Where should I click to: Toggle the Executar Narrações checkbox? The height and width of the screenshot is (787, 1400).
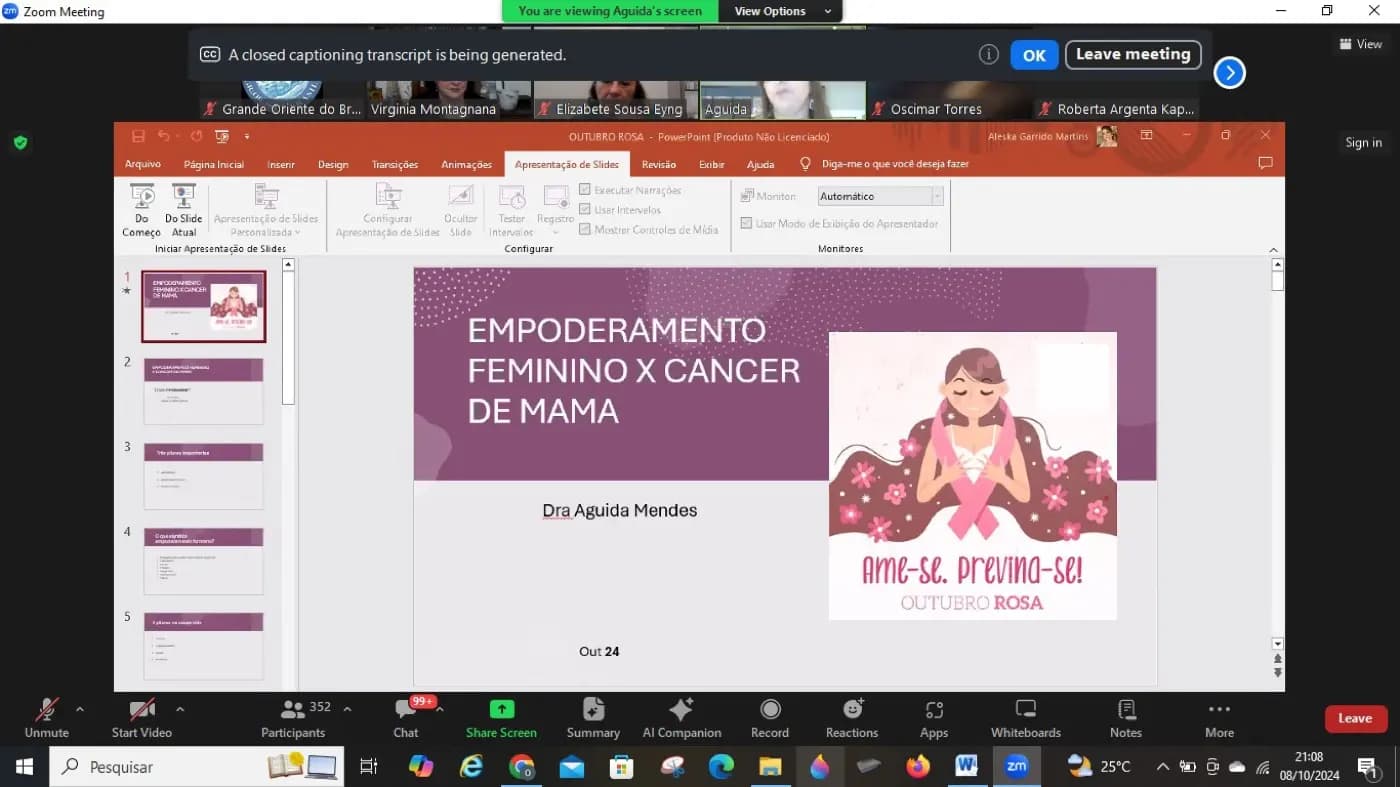point(585,190)
